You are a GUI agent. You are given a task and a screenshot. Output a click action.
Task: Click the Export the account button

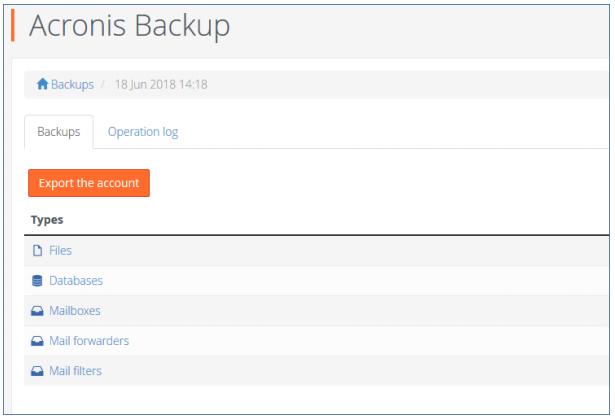click(x=89, y=183)
